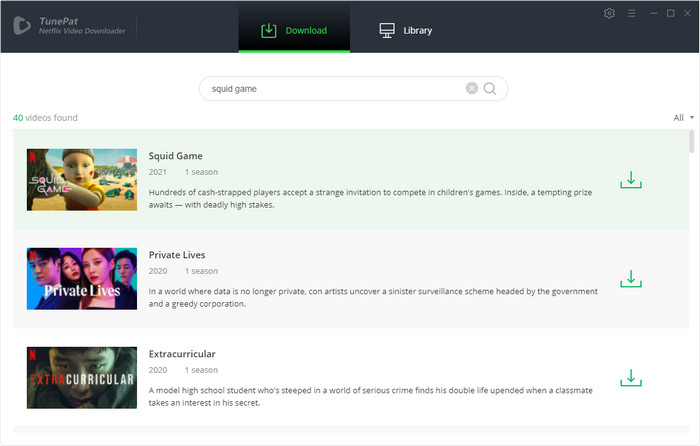Open the Private Lives thumbnail
Screen dimensions: 700x446
pyautogui.click(x=82, y=279)
